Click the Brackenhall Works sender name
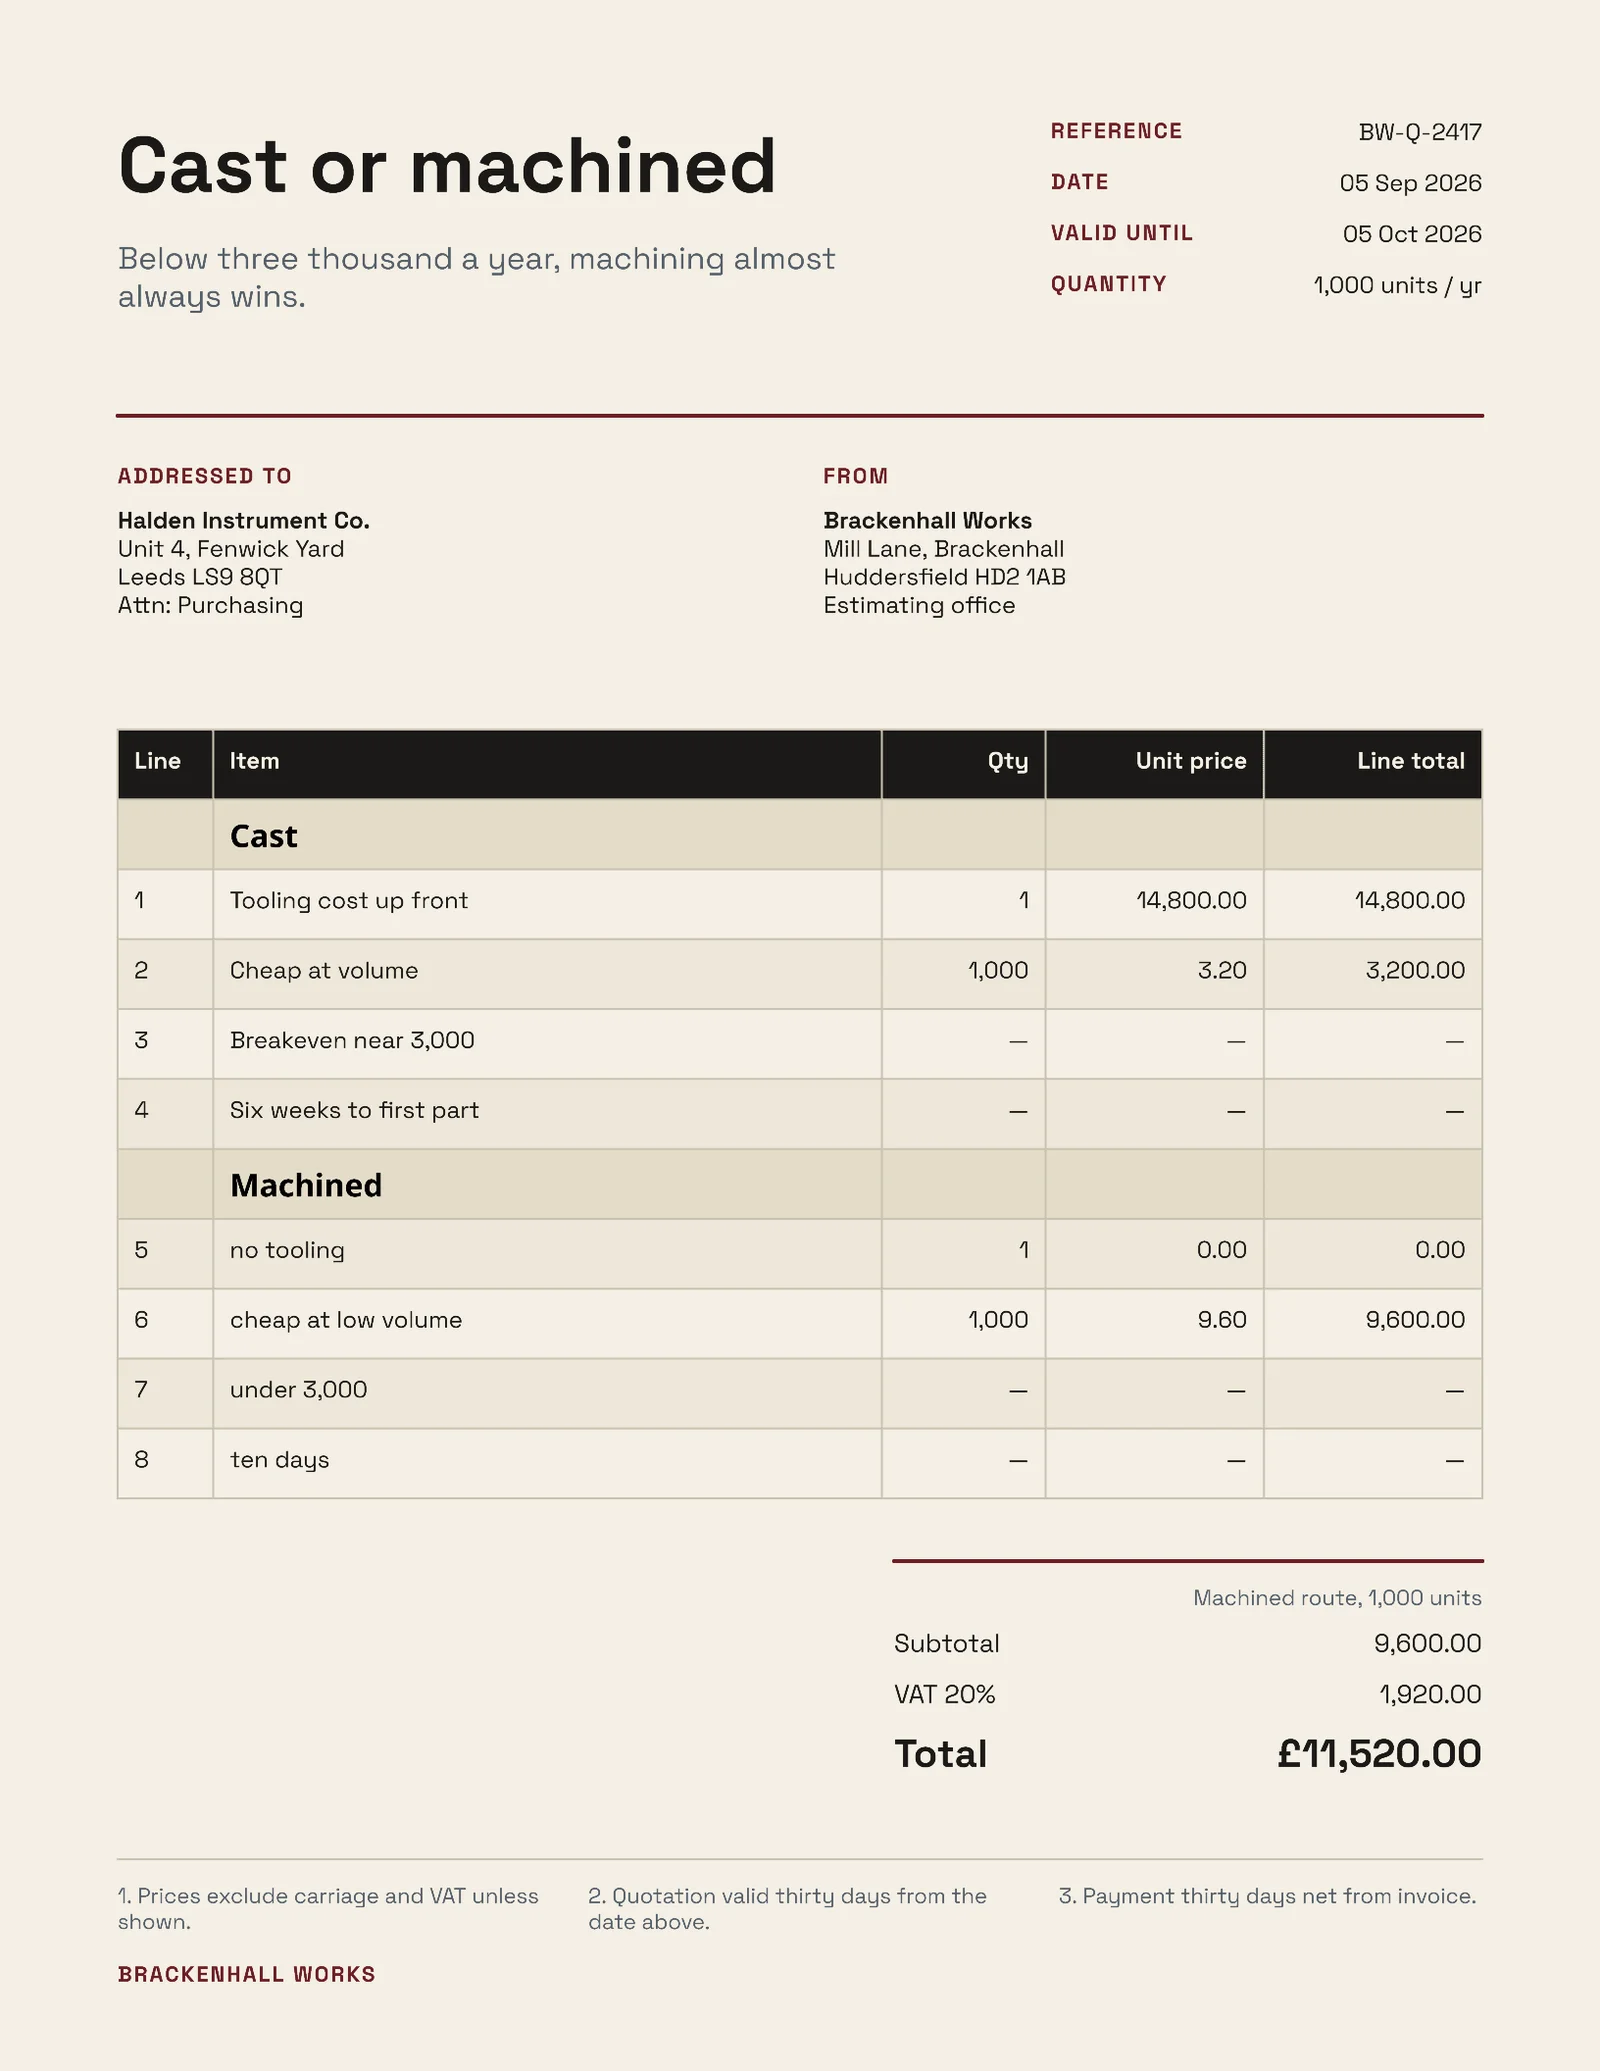Image resolution: width=1600 pixels, height=2071 pixels. (927, 521)
